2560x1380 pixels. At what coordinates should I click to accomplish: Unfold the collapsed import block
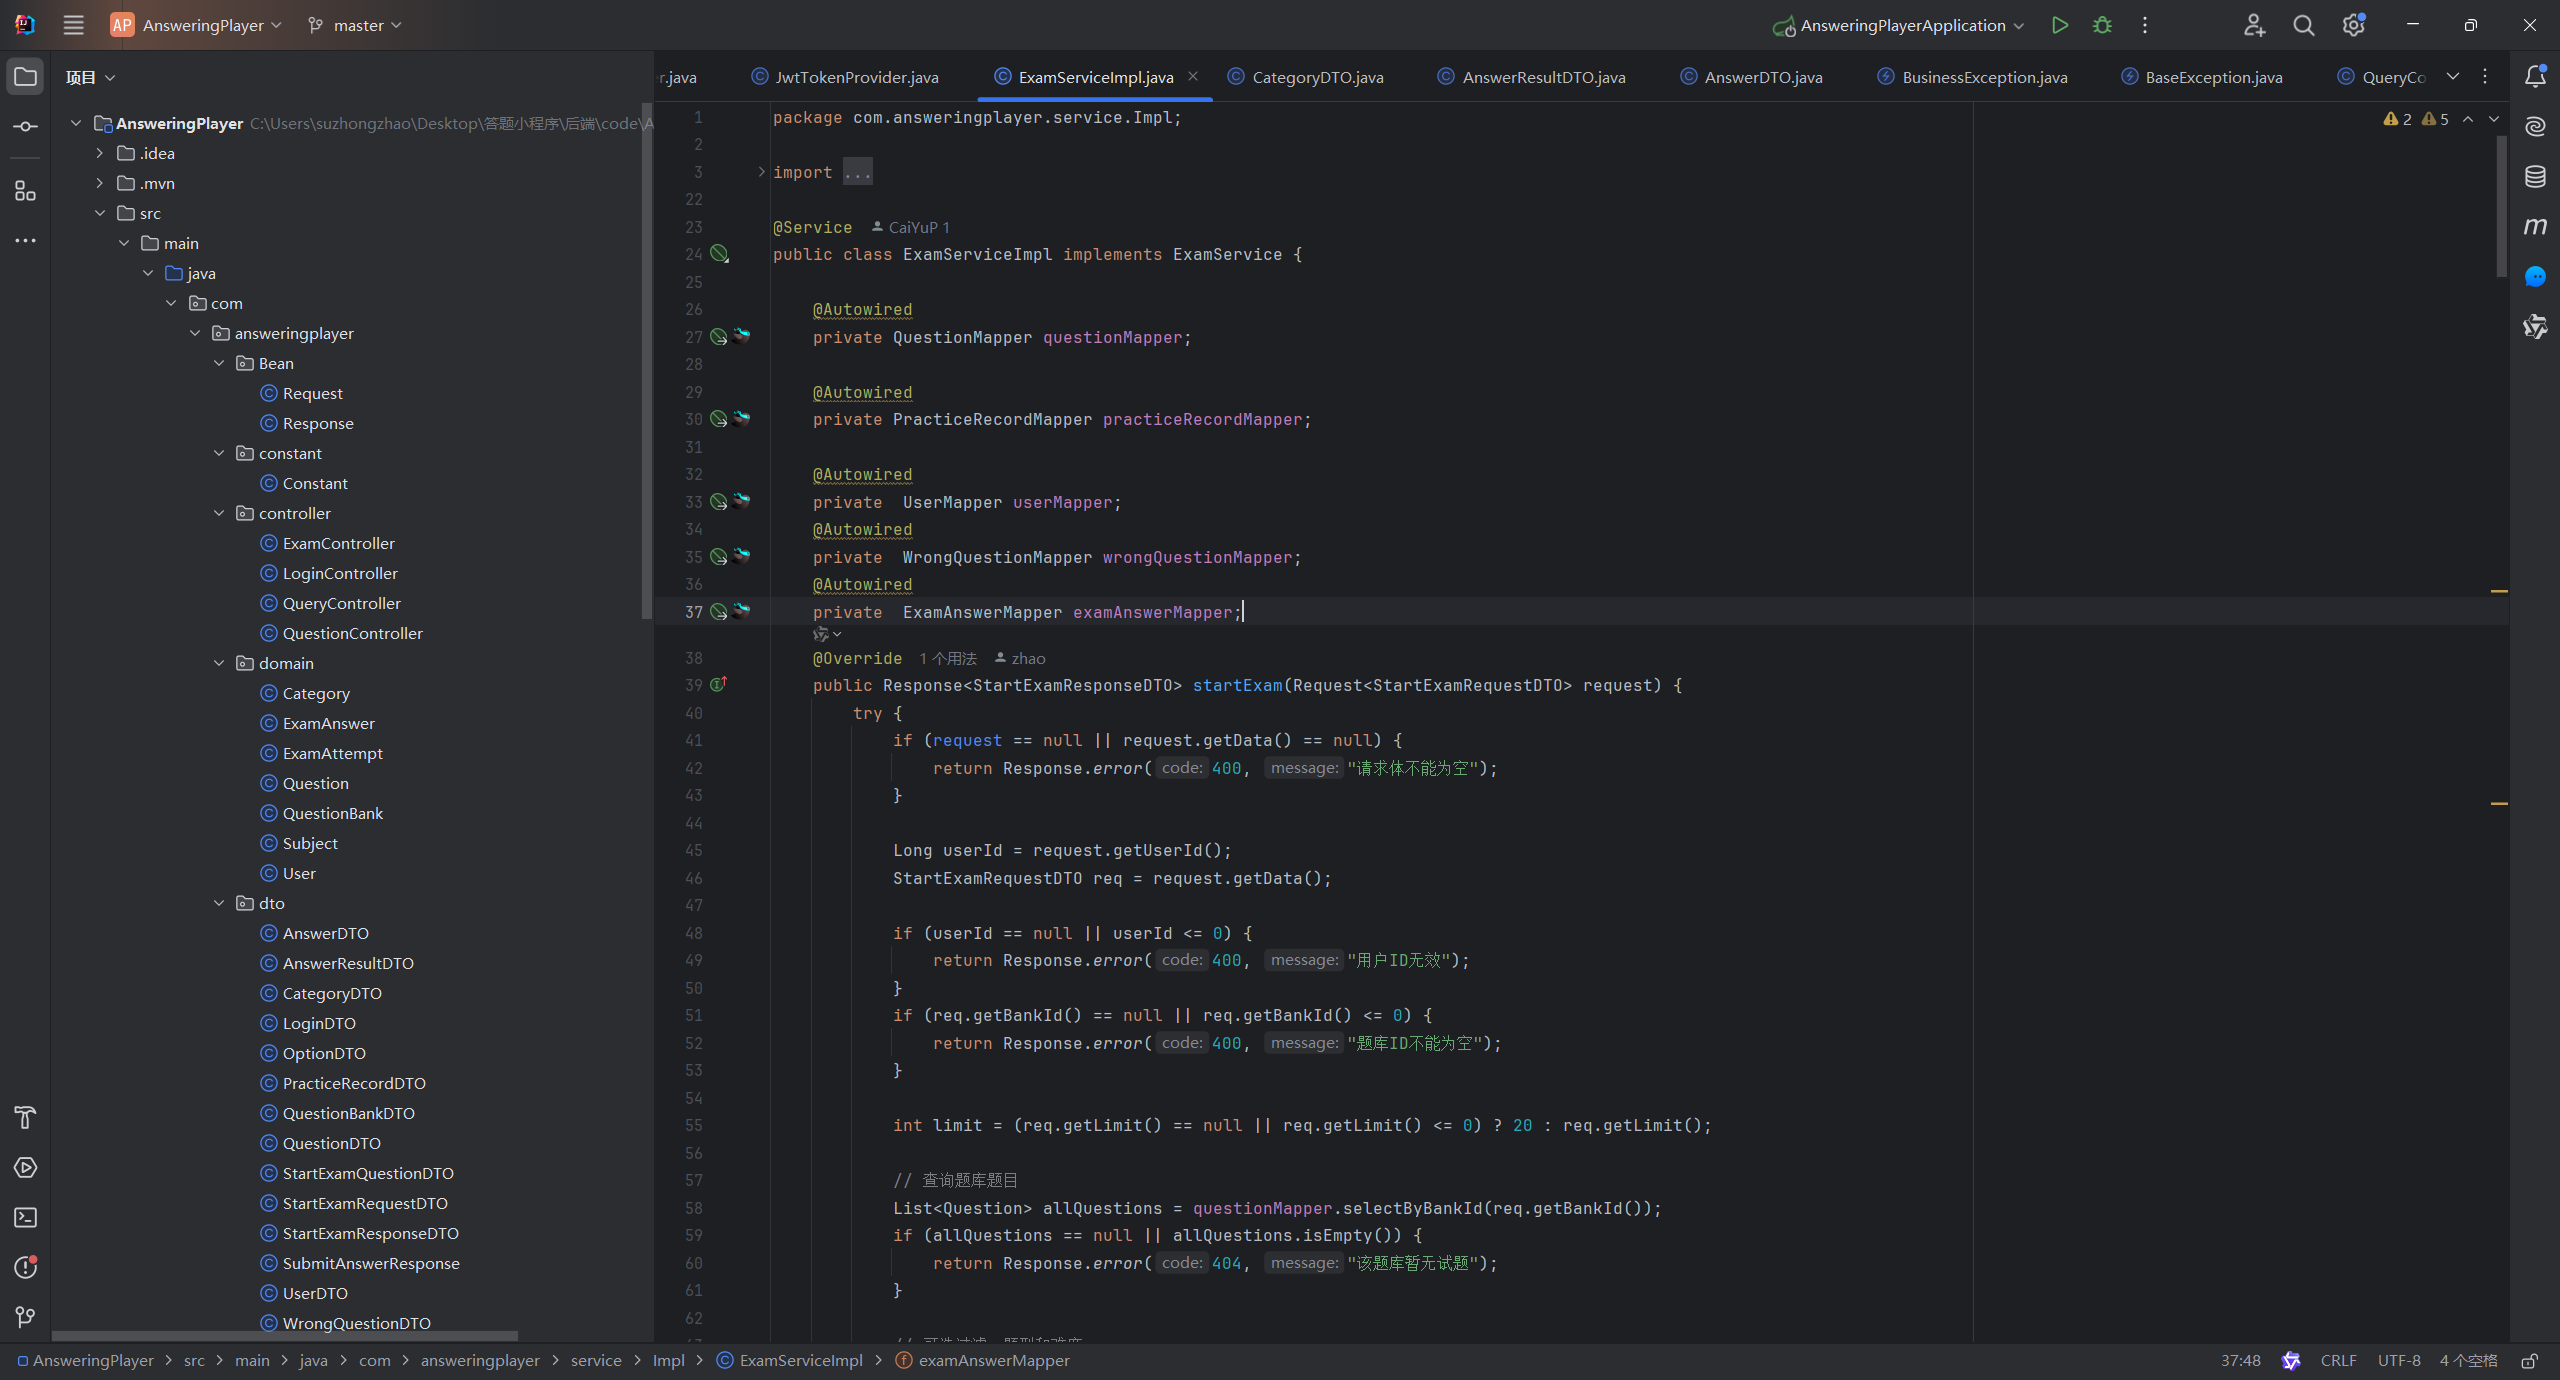coord(761,172)
